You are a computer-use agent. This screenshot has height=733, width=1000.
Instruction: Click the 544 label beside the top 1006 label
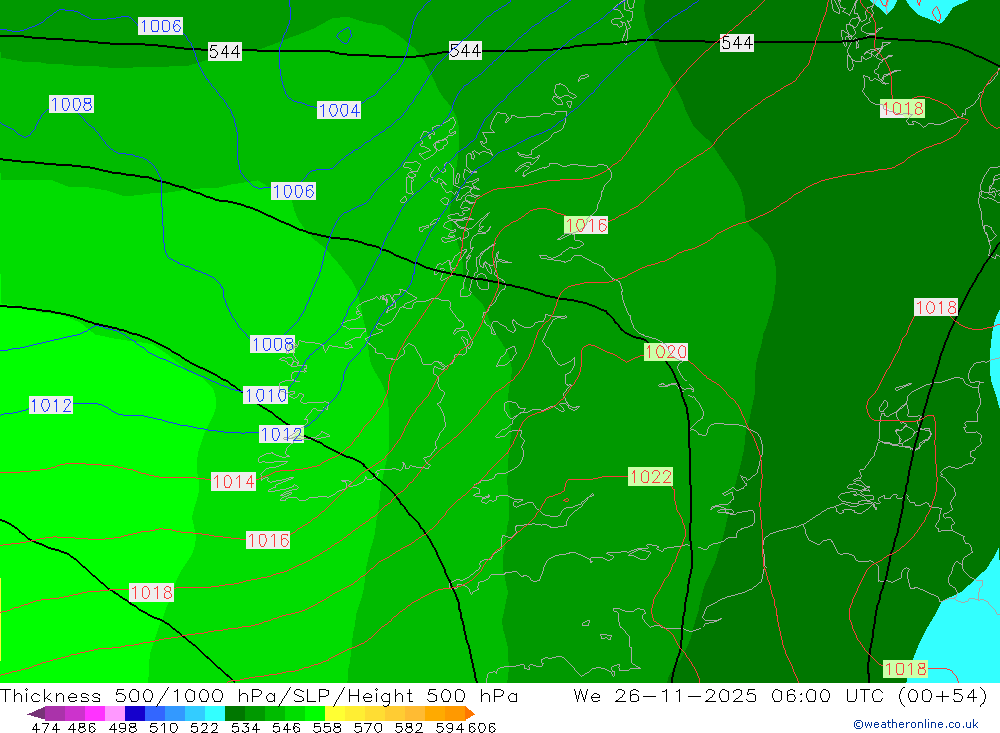[x=224, y=52]
